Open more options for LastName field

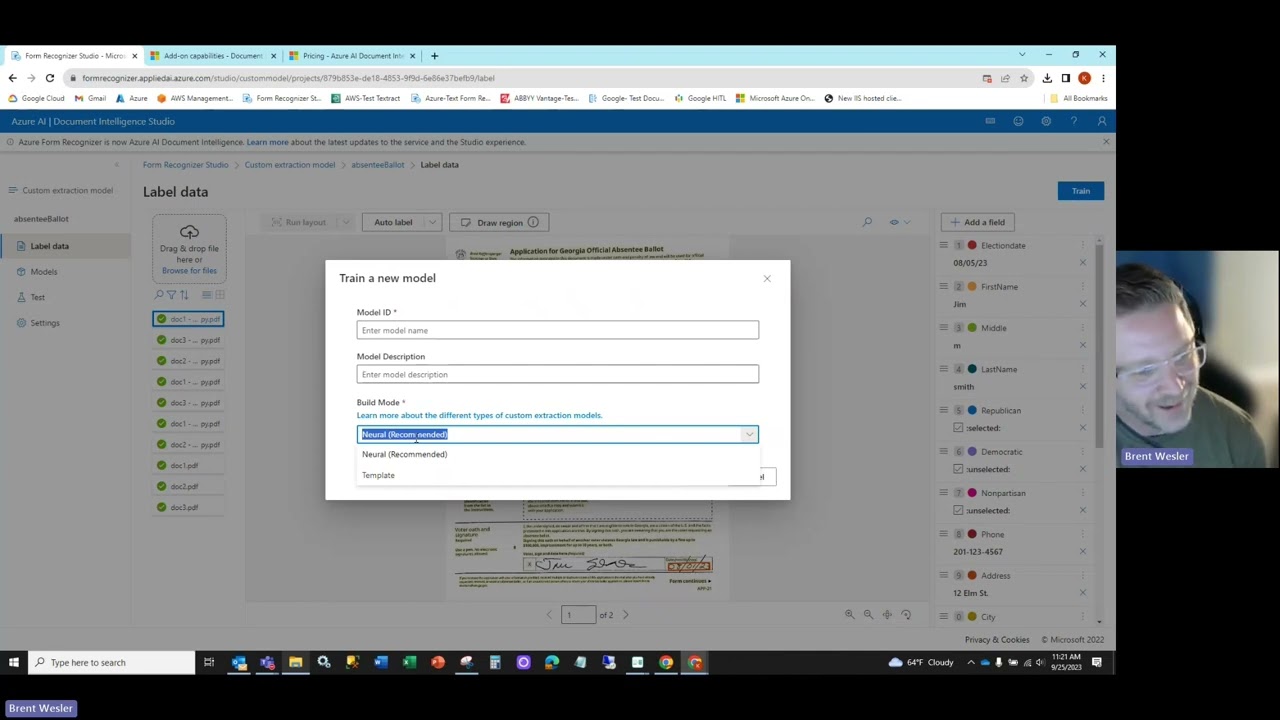coord(1082,369)
